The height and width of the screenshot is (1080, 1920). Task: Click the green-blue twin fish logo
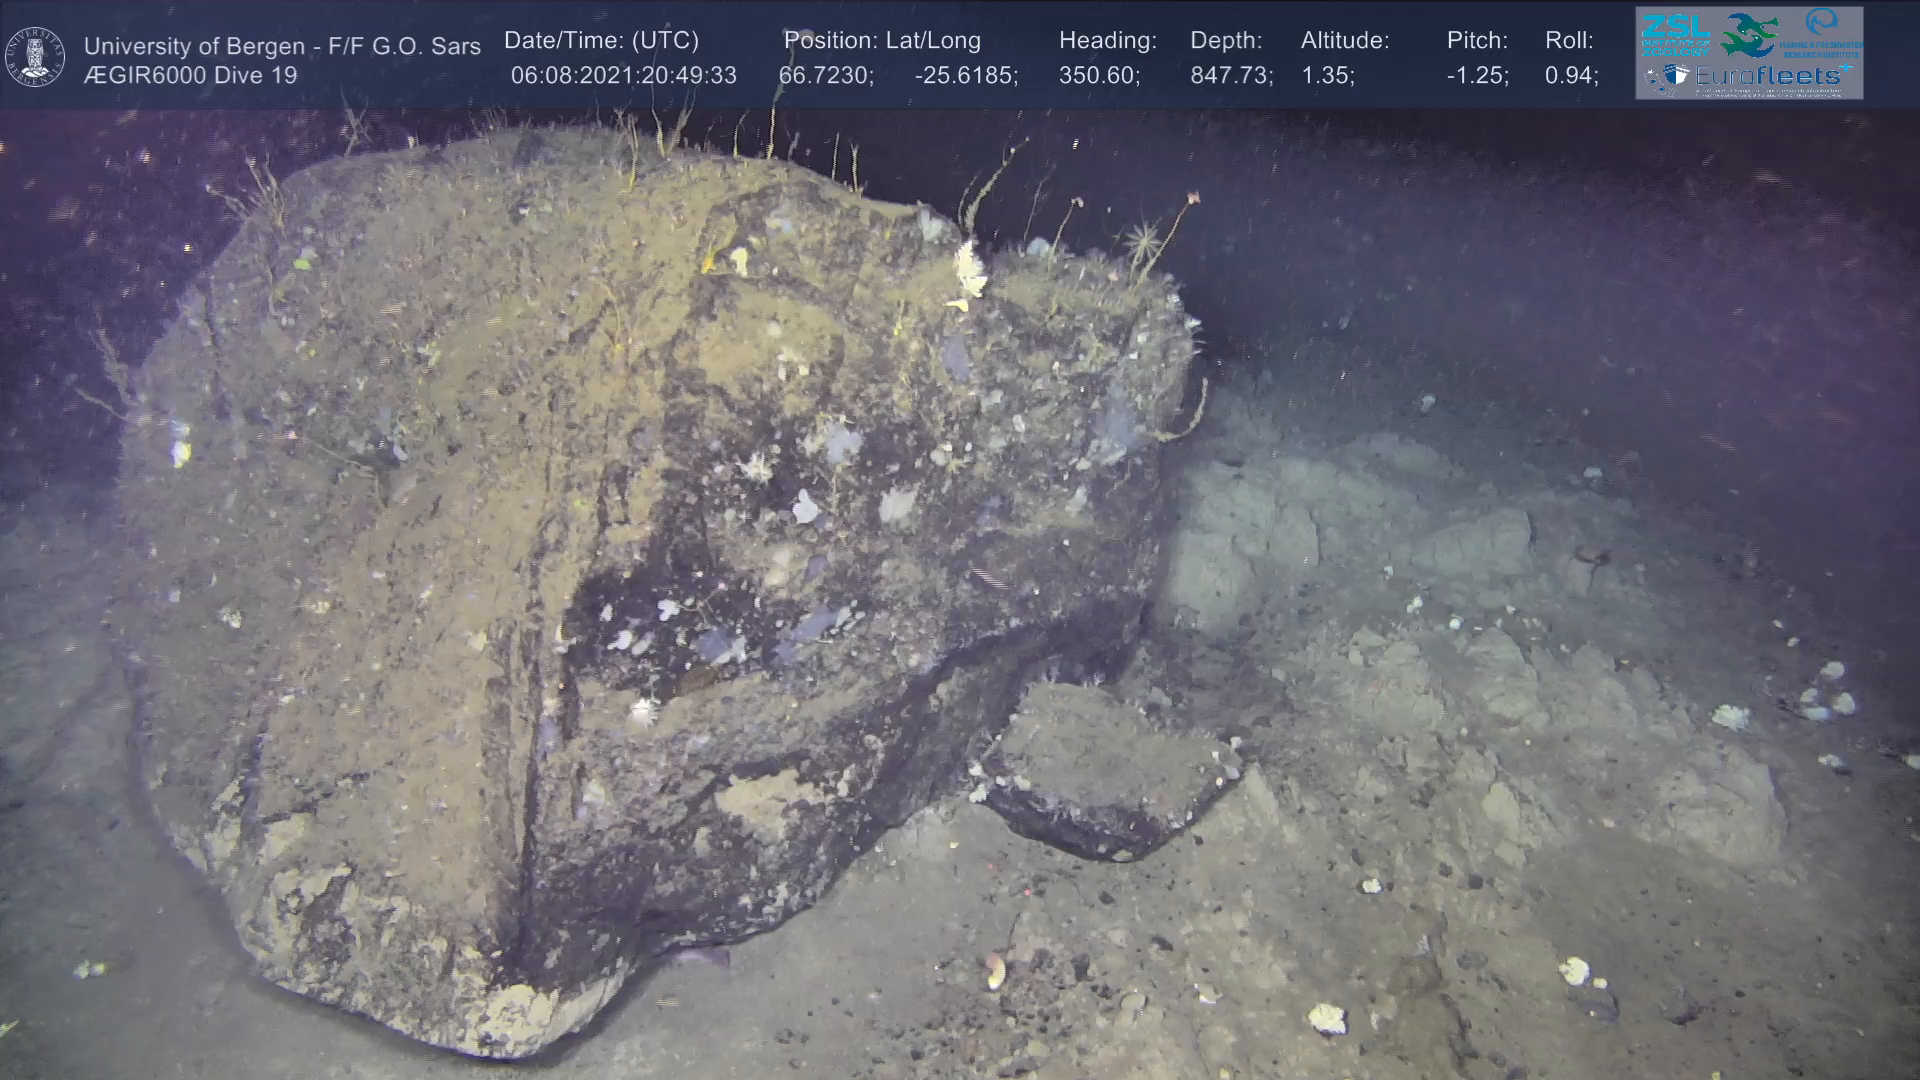[1749, 34]
